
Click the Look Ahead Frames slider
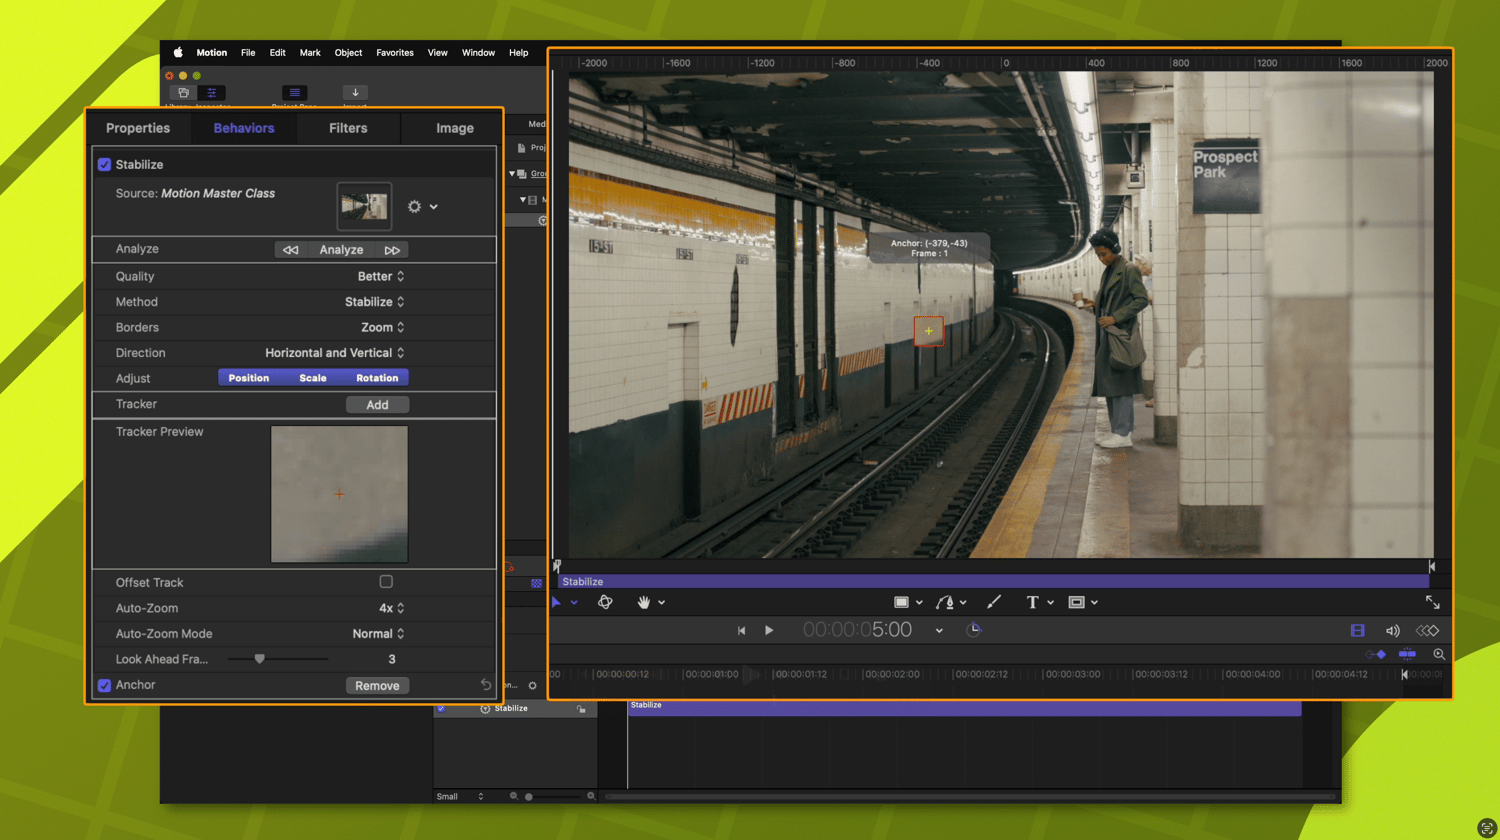coord(260,659)
